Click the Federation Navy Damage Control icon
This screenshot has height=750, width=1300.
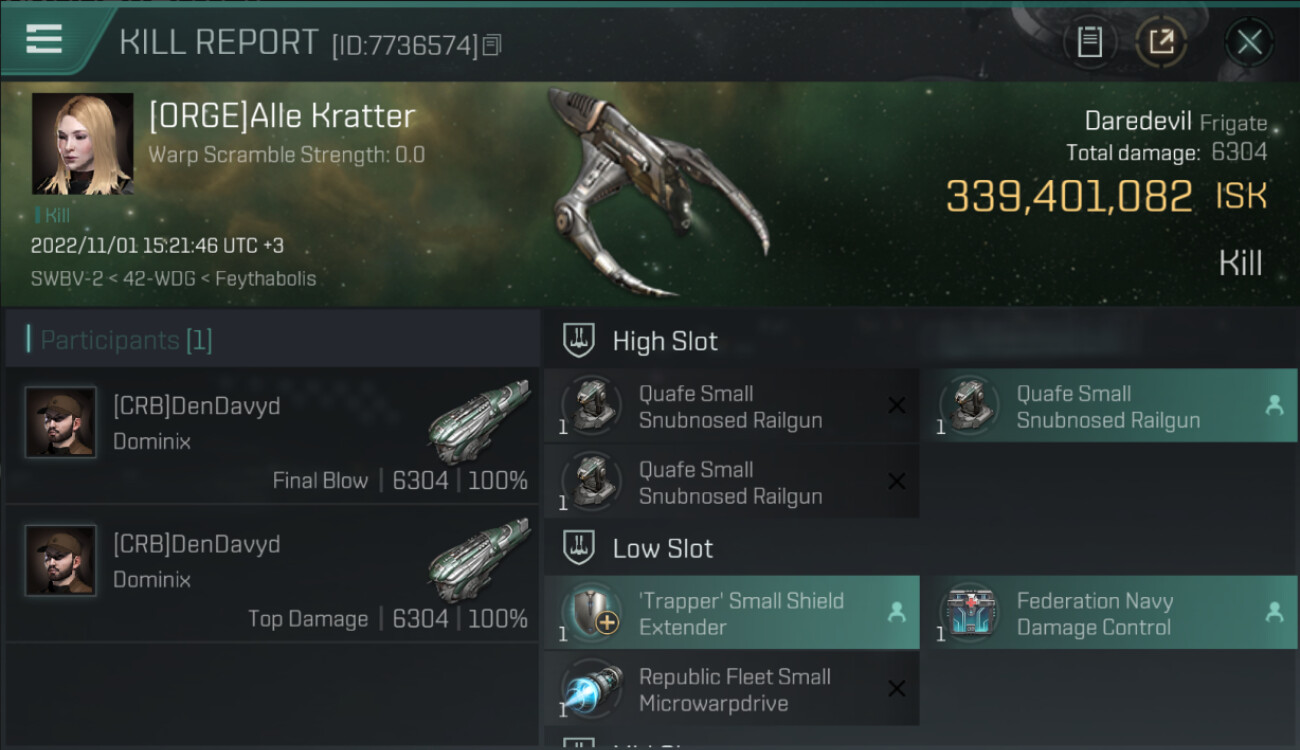969,613
